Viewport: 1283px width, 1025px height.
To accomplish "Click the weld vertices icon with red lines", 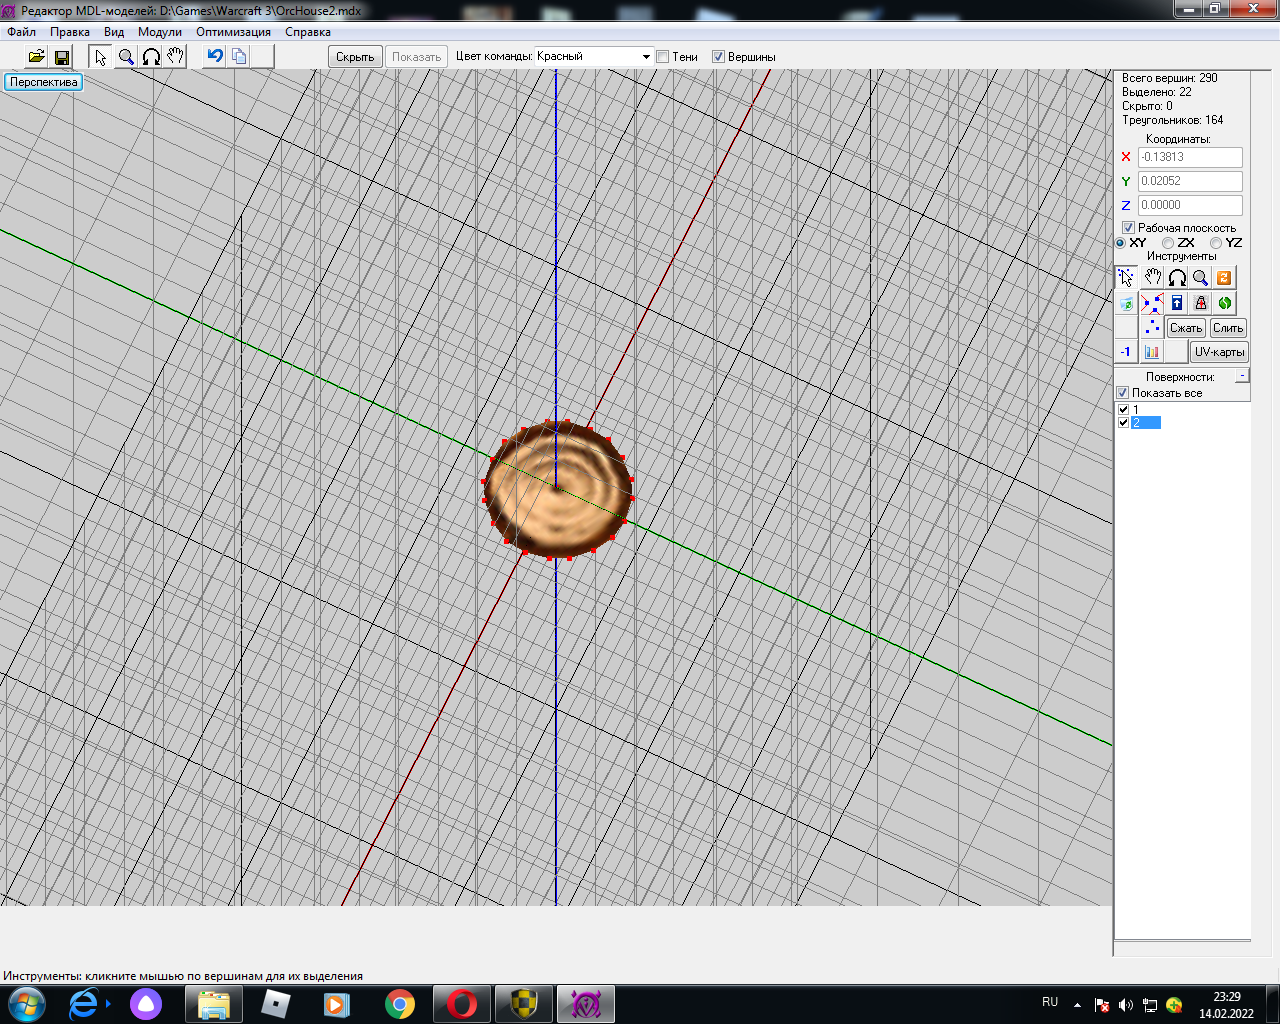I will tap(1153, 303).
